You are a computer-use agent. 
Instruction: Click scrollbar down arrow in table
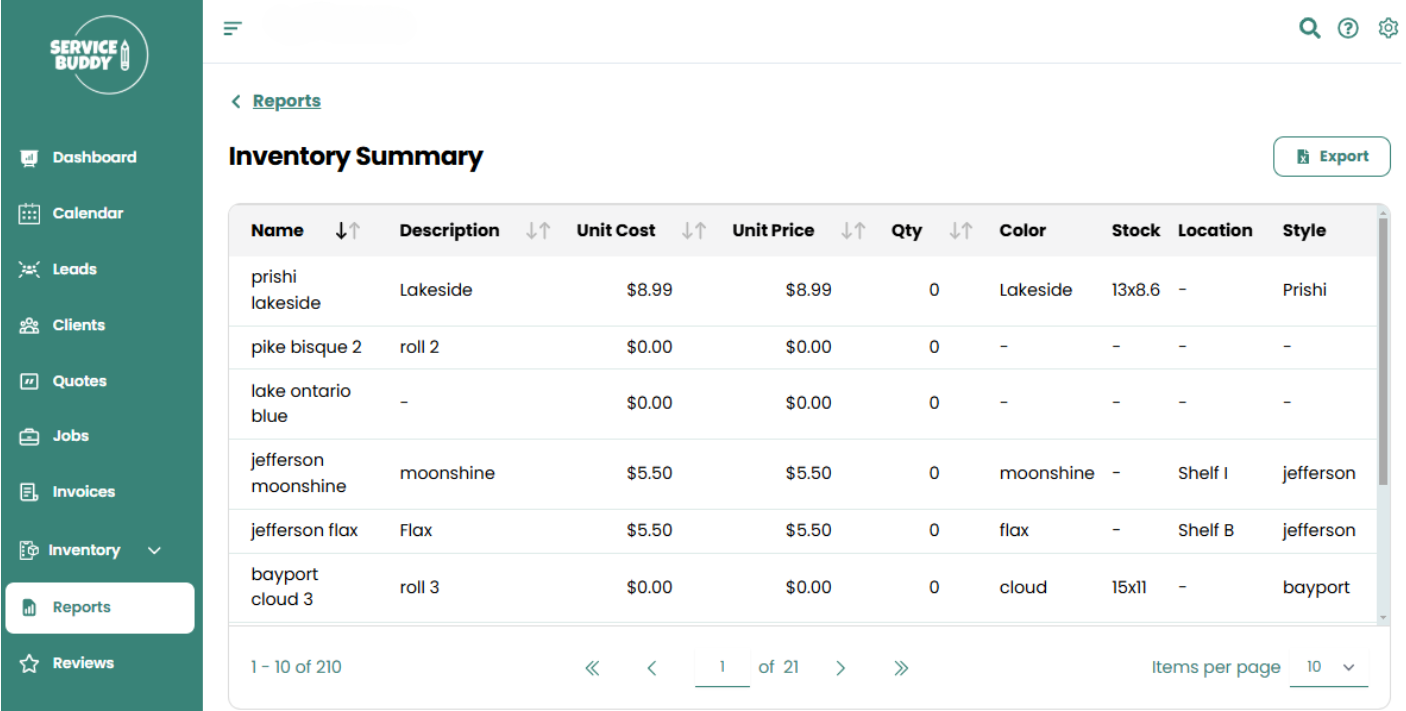[x=1384, y=618]
